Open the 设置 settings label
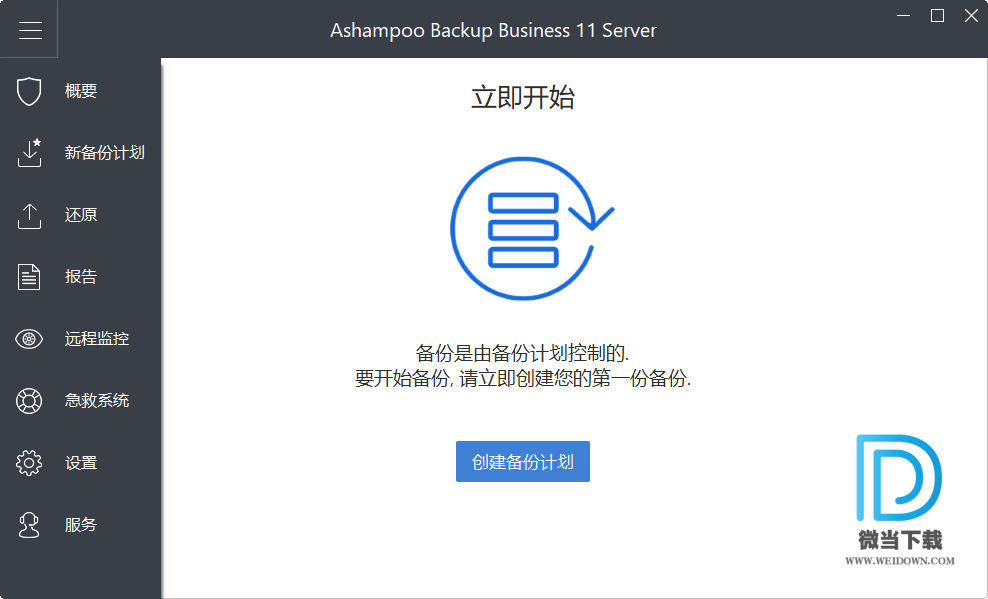The height and width of the screenshot is (599, 988). point(81,463)
